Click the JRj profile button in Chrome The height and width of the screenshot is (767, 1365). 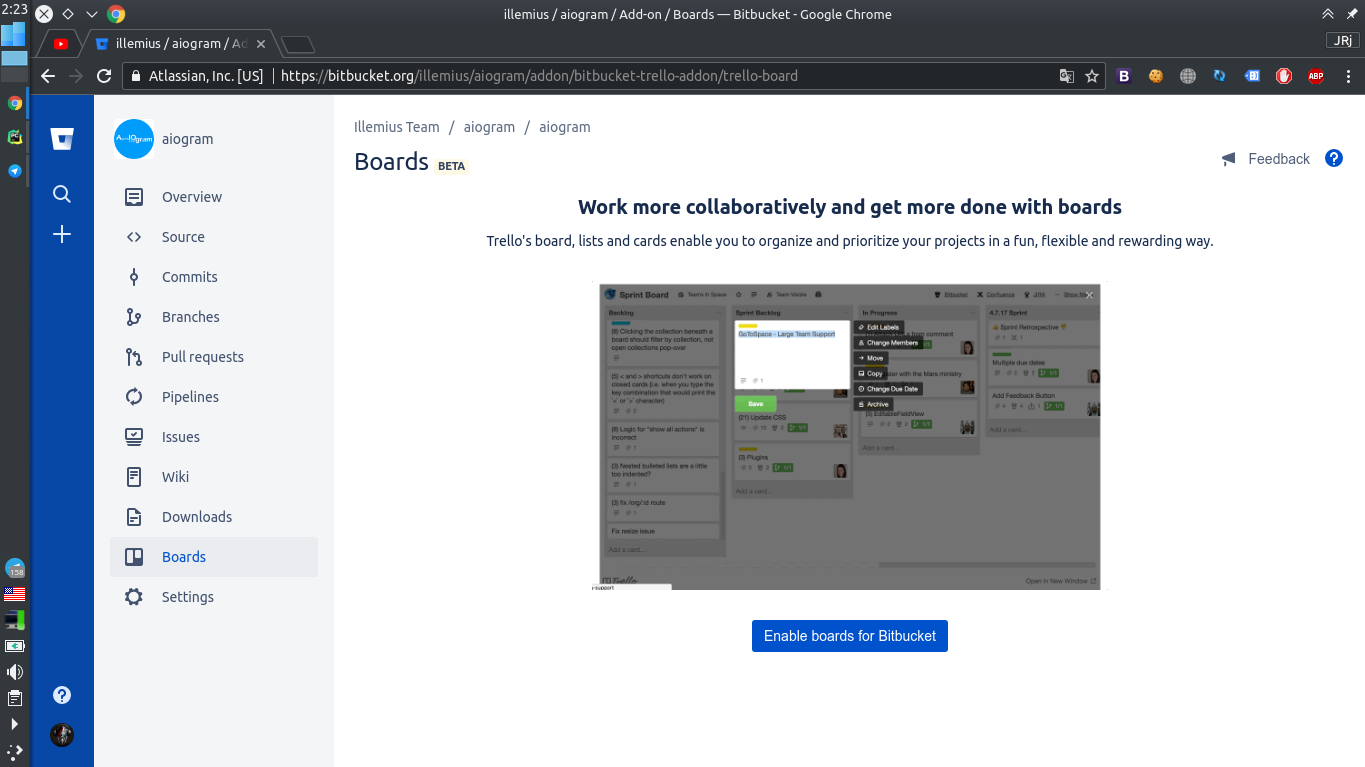point(1341,40)
